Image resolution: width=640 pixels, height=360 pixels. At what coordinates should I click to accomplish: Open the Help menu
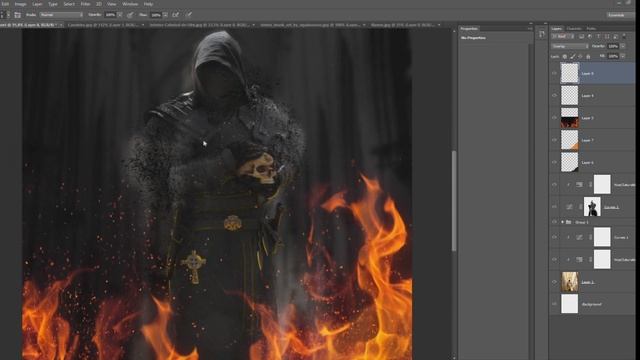(148, 4)
